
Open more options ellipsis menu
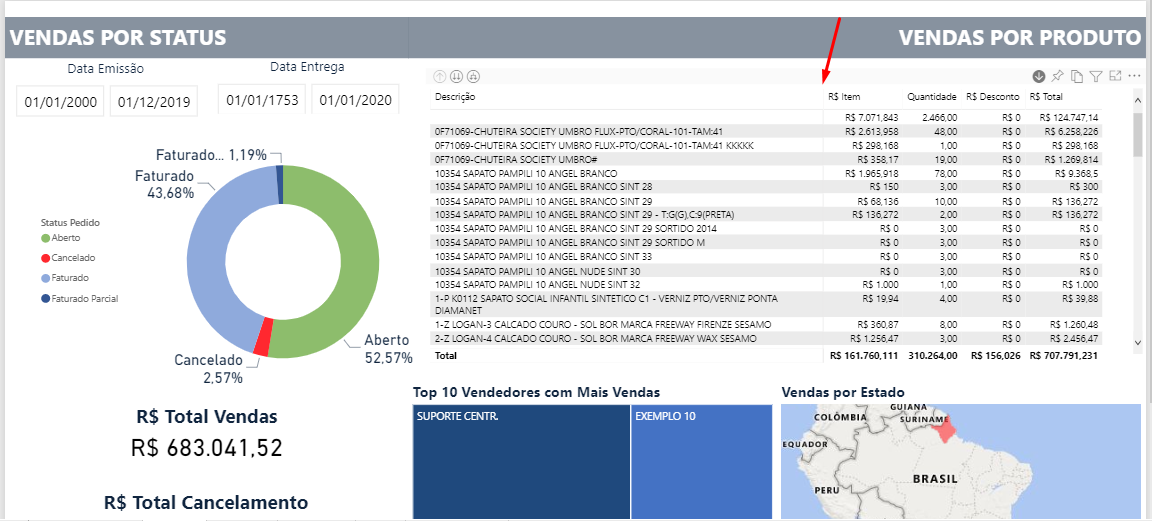pos(1134,76)
